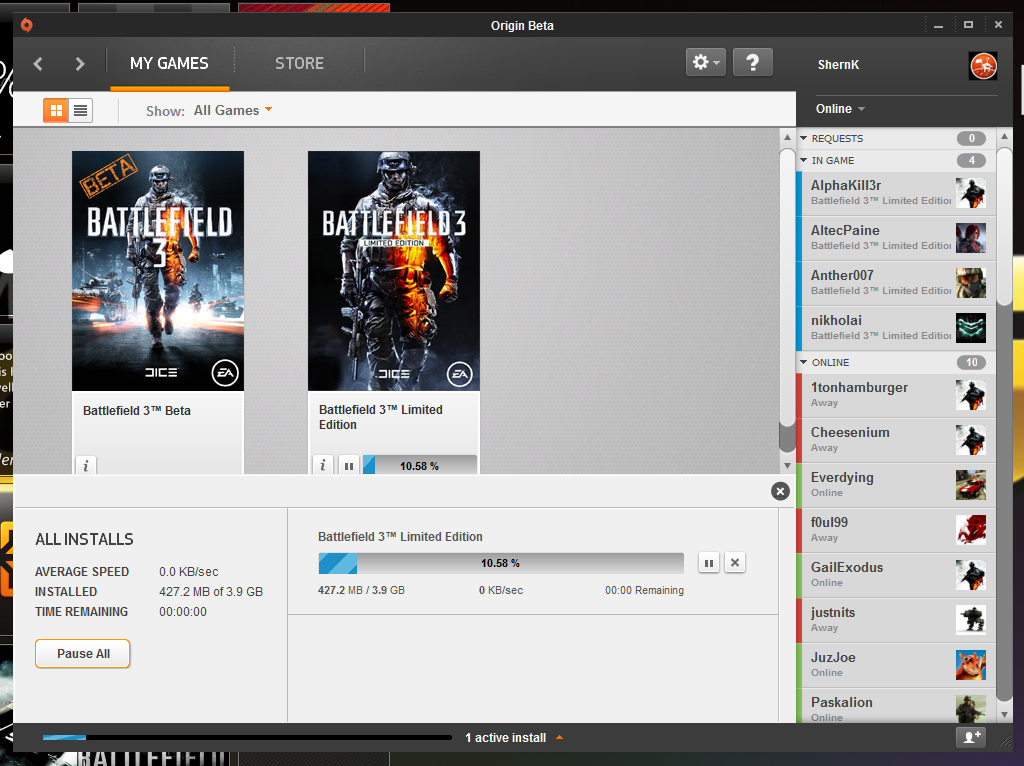Cancel the Battlefield 3 Limited Edition download
The image size is (1024, 766).
pyautogui.click(x=735, y=563)
